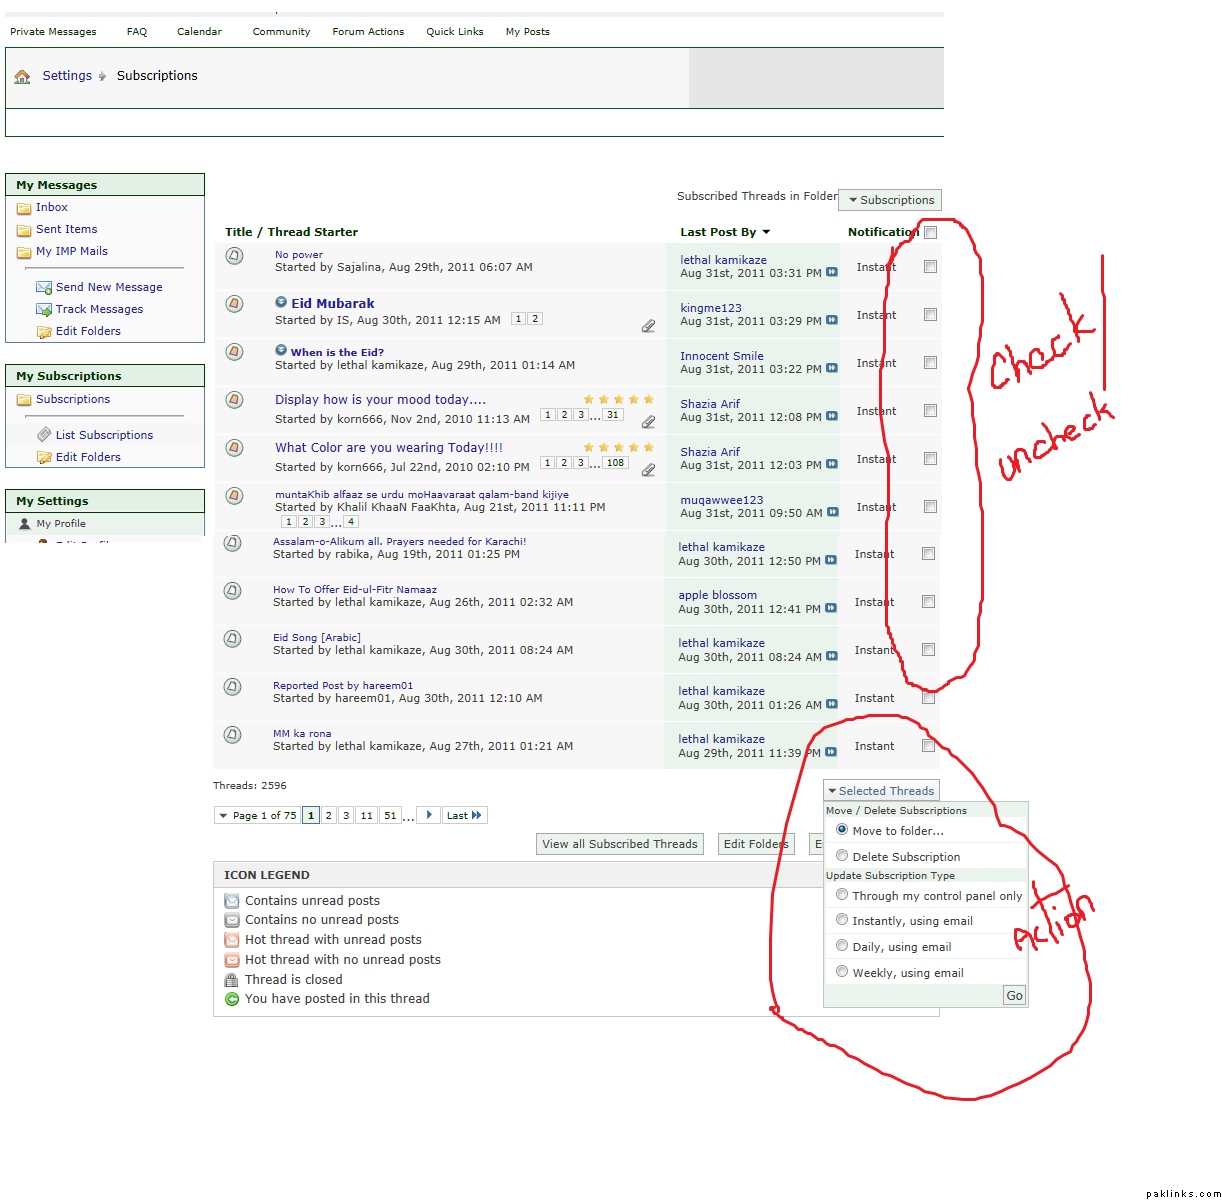Check the No power thread checkbox
The height and width of the screenshot is (1200, 1222).
click(930, 267)
